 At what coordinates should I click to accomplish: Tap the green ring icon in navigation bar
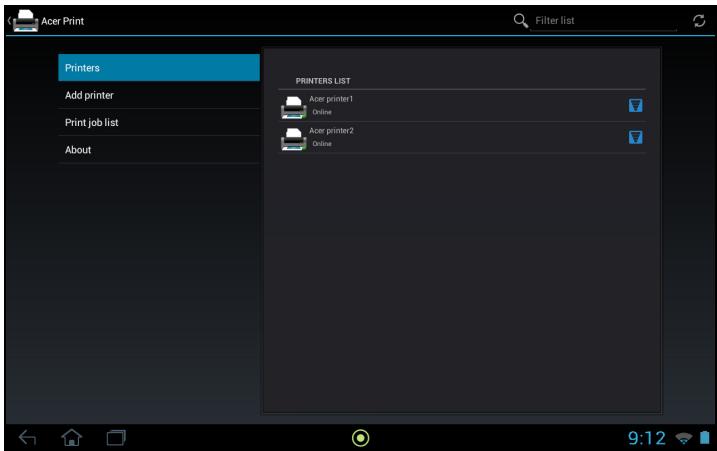pos(360,438)
